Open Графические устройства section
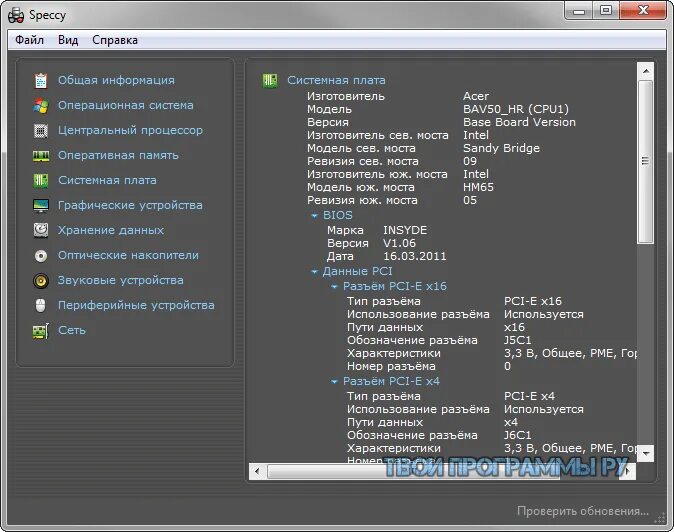The height and width of the screenshot is (532, 674). 130,205
